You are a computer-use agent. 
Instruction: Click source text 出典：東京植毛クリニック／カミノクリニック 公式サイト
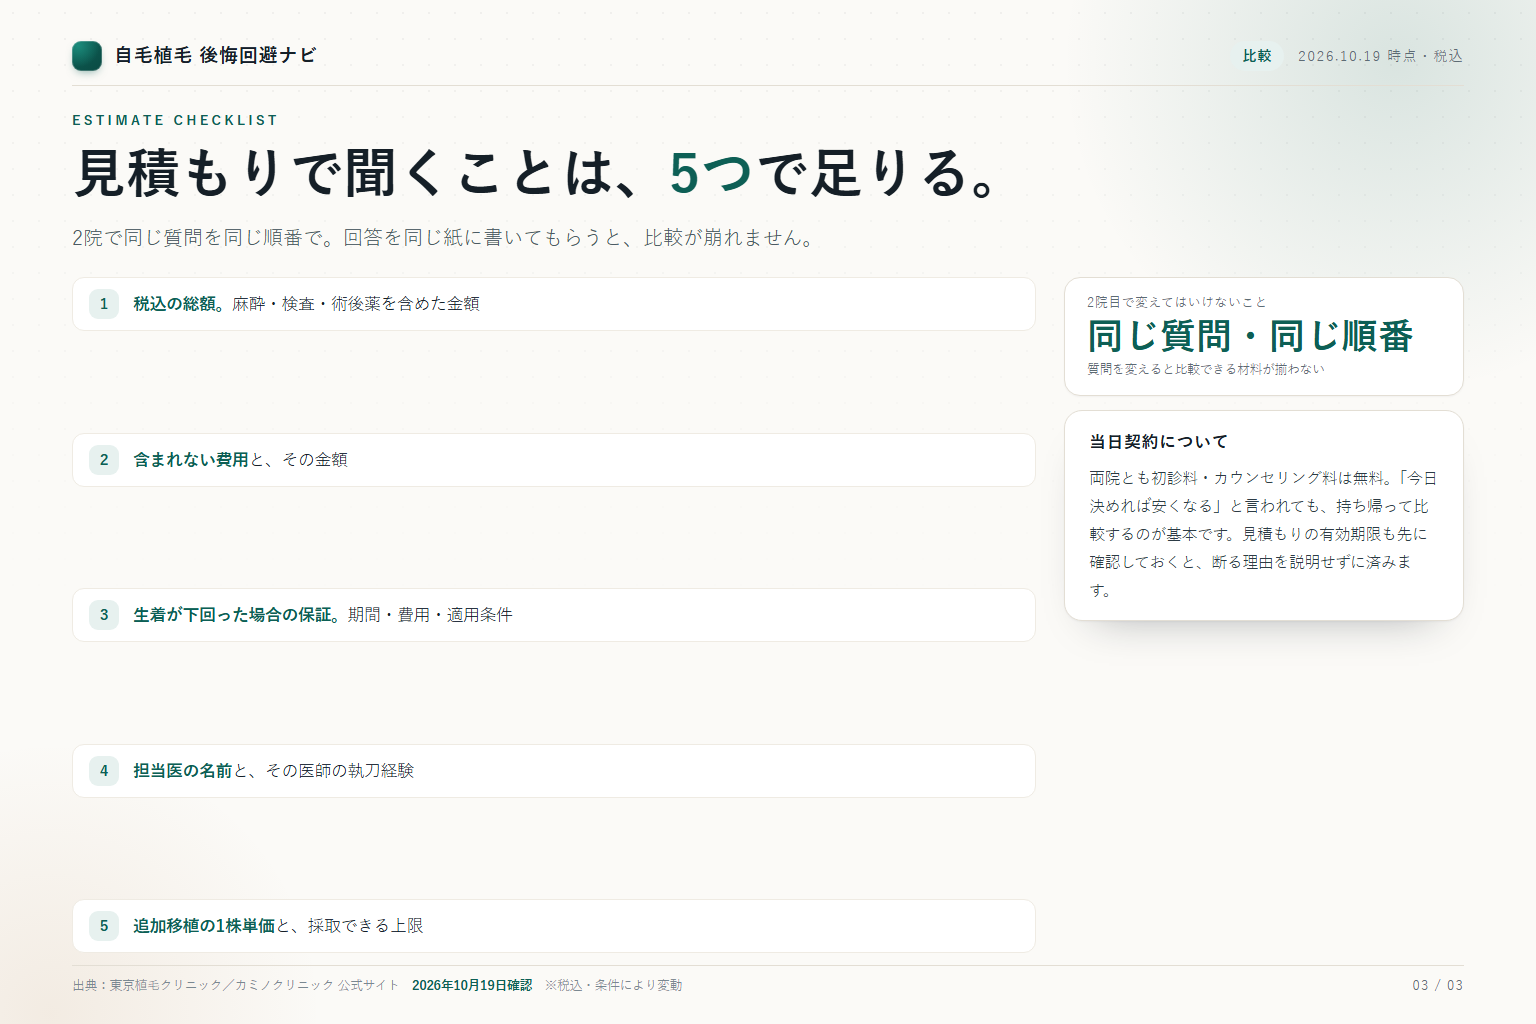click(235, 986)
